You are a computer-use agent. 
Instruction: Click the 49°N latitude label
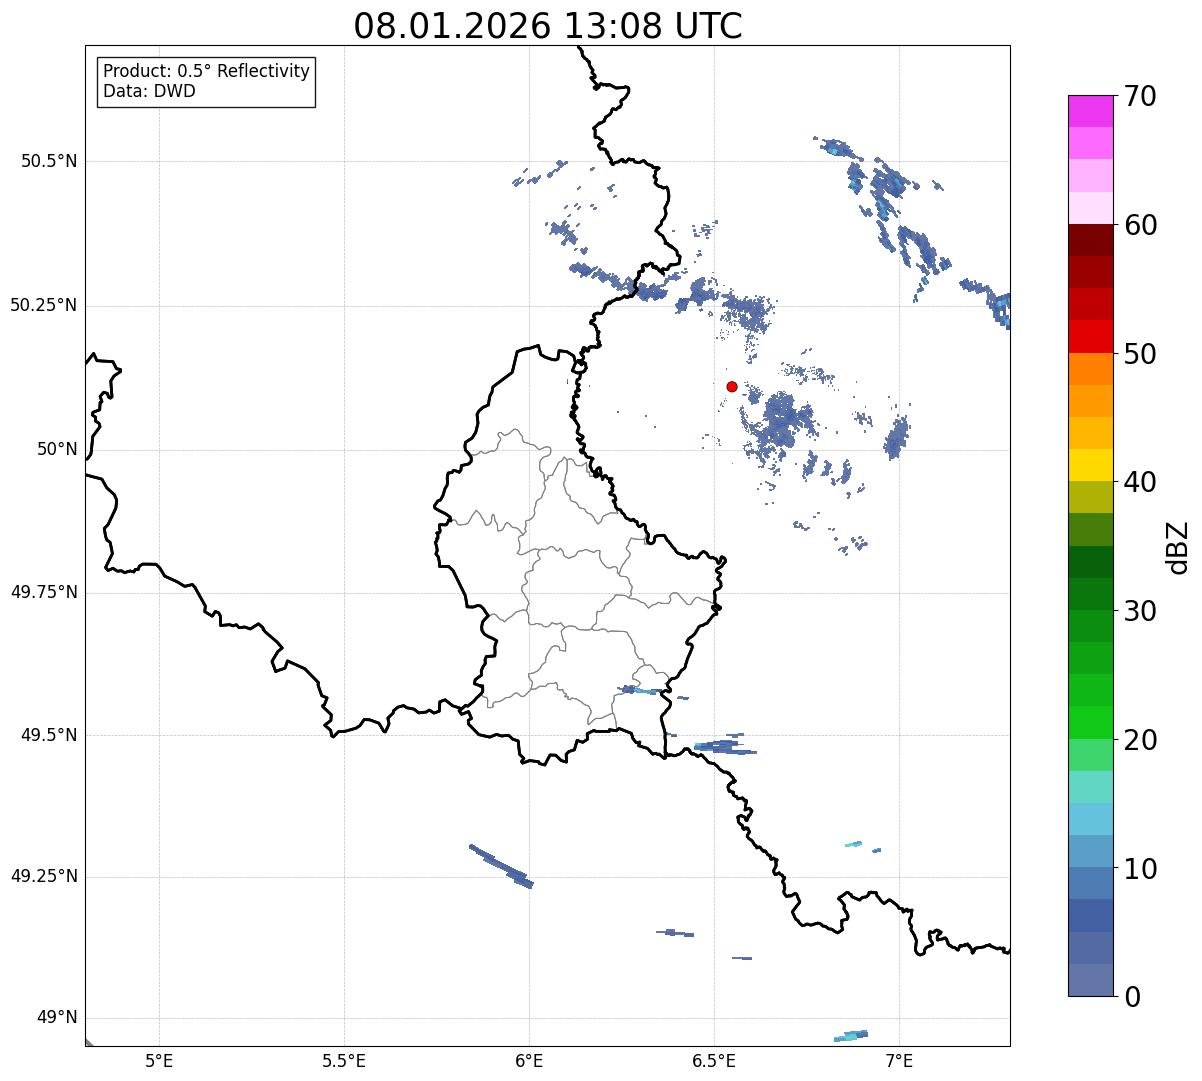(x=57, y=1018)
